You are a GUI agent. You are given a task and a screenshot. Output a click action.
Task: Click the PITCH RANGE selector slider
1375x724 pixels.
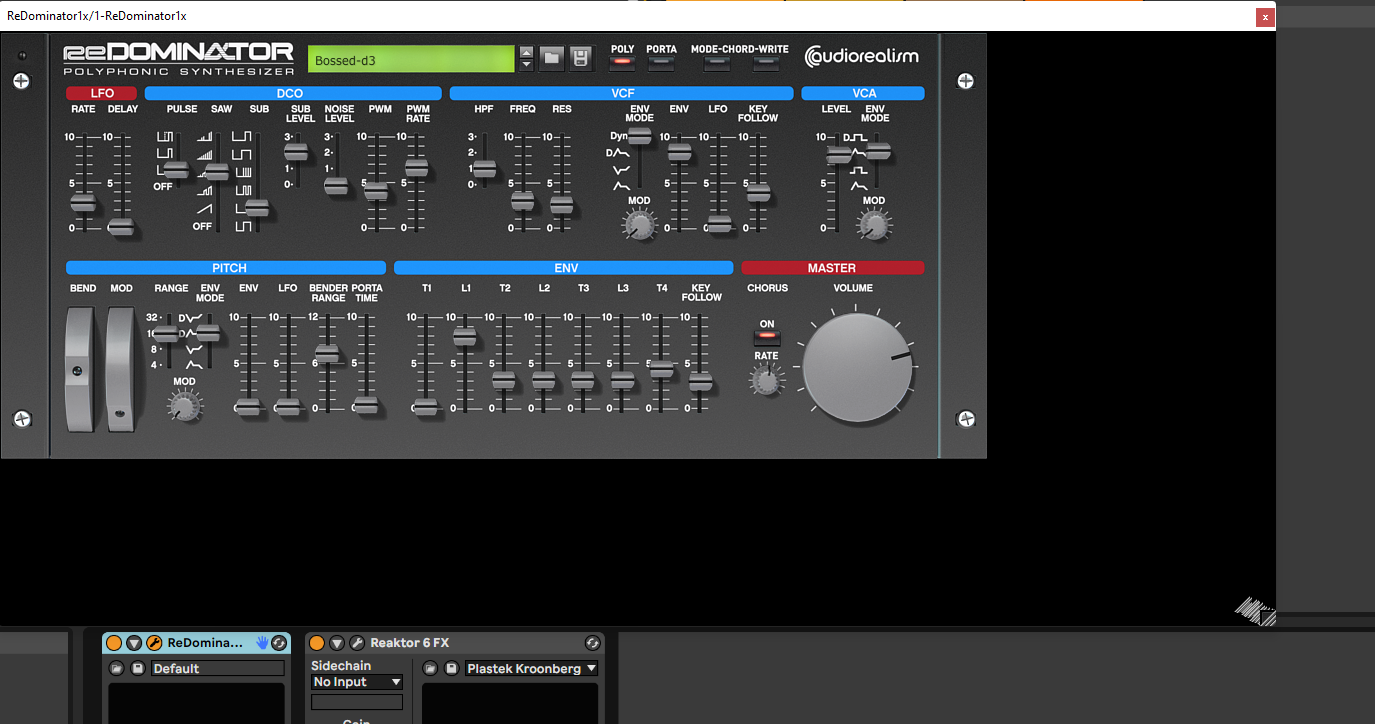[x=168, y=332]
